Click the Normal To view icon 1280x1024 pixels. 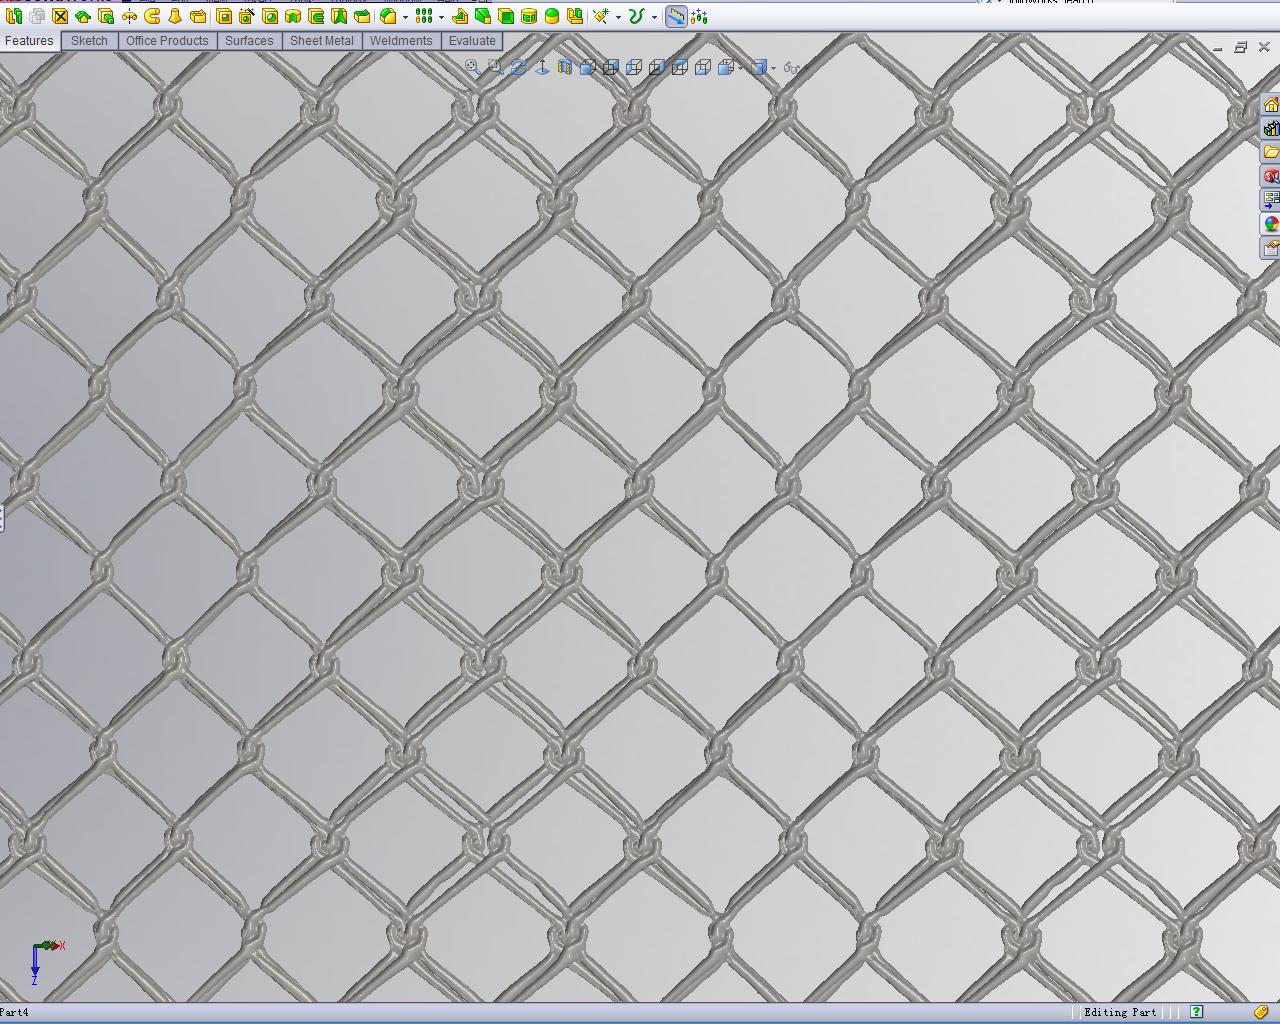coord(542,67)
